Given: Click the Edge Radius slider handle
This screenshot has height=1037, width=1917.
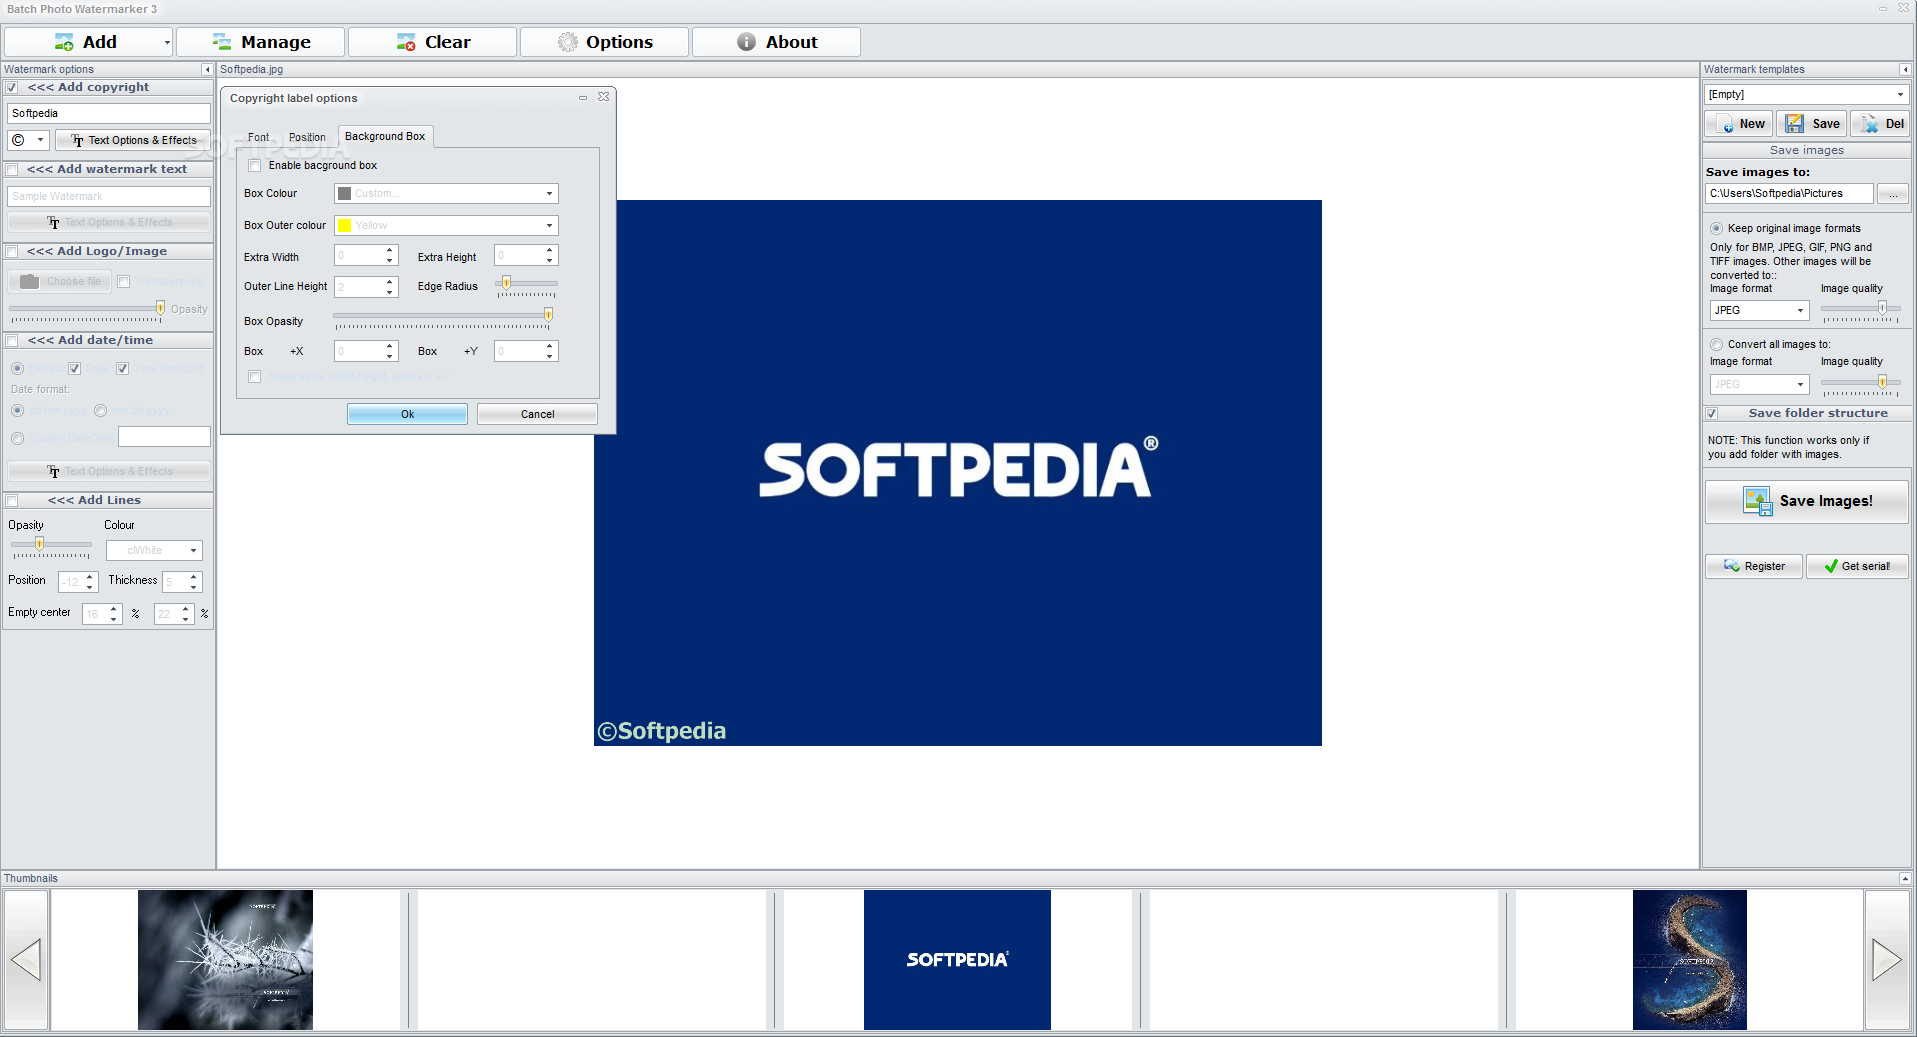Looking at the screenshot, I should click(506, 283).
